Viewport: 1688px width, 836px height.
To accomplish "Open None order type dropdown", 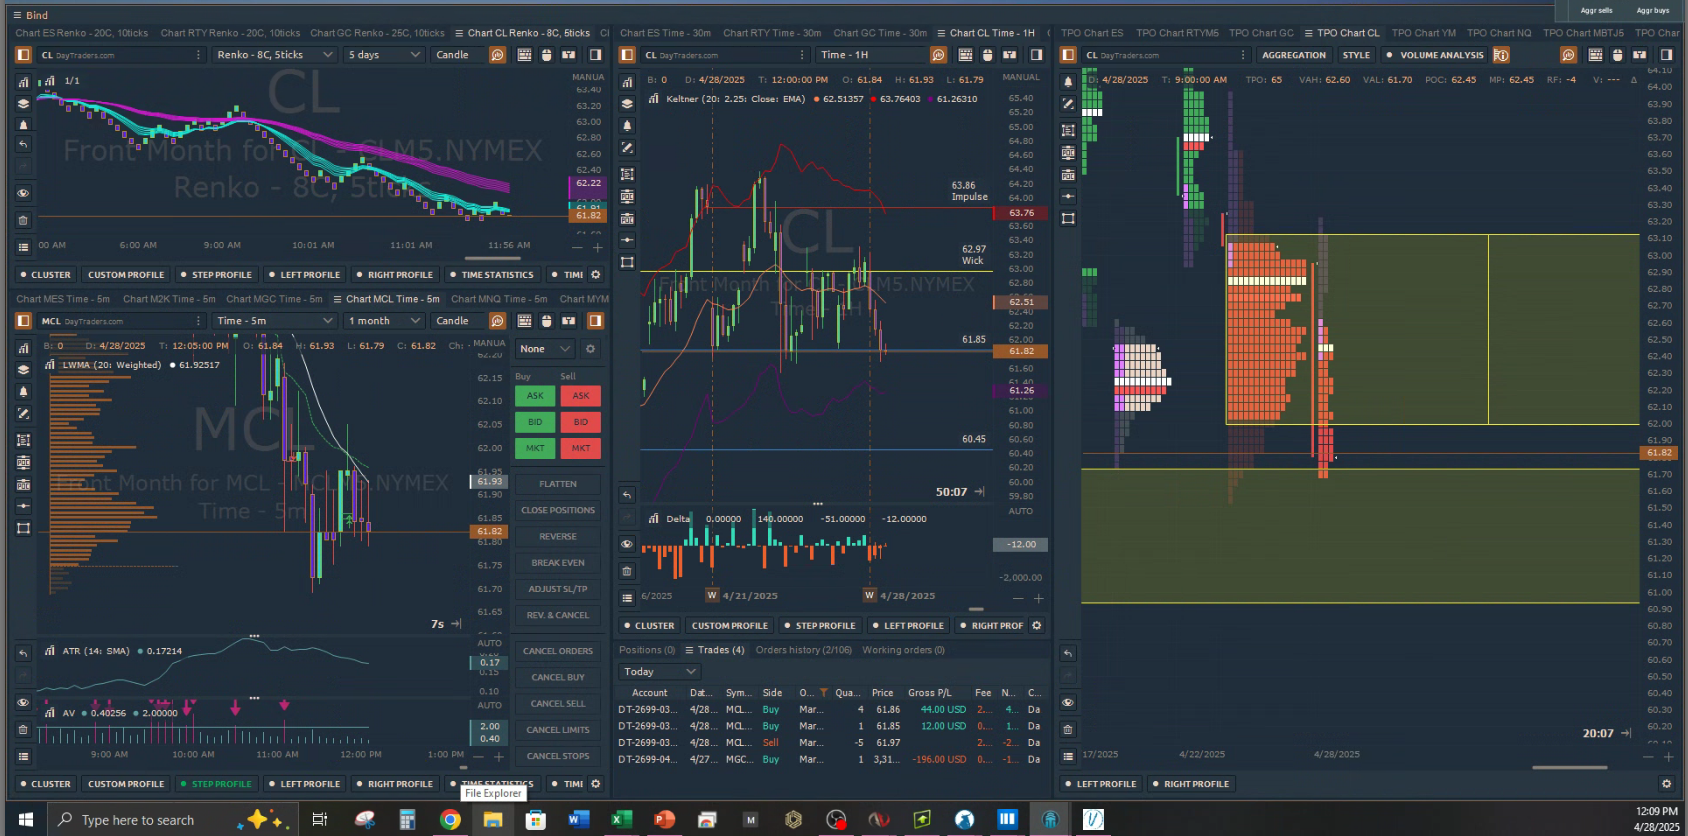I will (x=544, y=349).
